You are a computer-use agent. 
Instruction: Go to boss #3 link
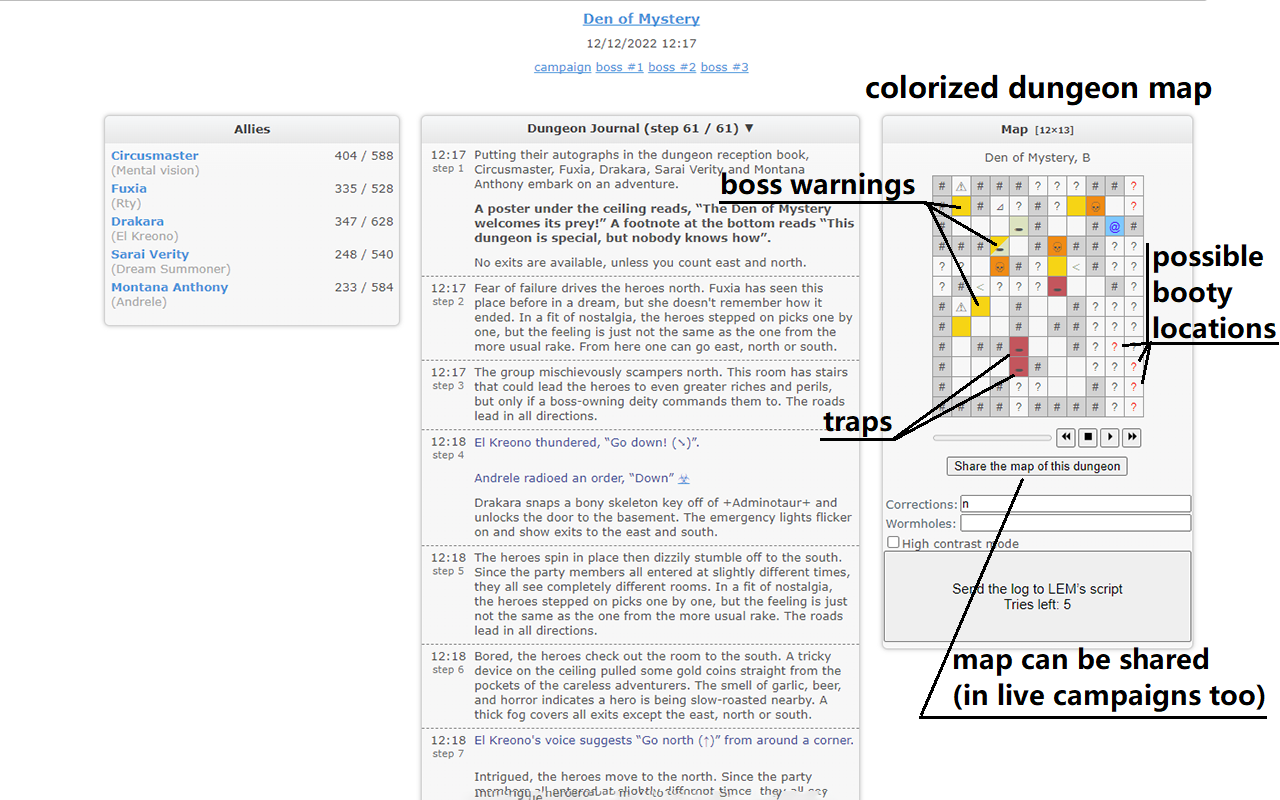click(x=724, y=67)
